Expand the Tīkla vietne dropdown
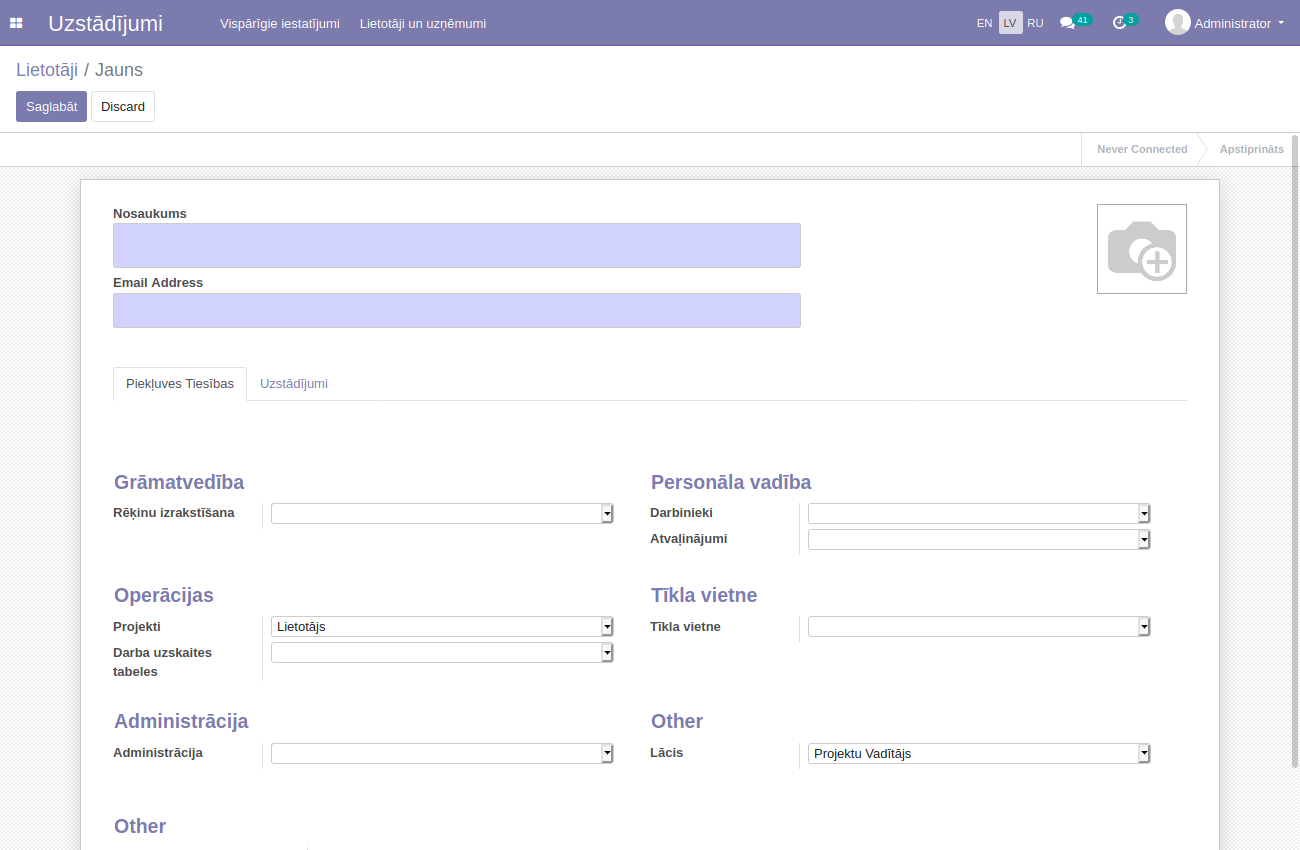 point(978,627)
